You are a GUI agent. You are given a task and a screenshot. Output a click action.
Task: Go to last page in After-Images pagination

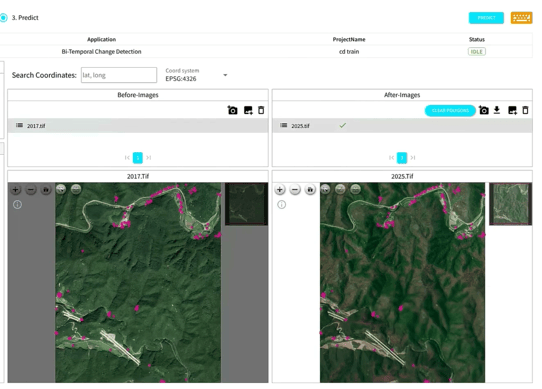pos(413,158)
